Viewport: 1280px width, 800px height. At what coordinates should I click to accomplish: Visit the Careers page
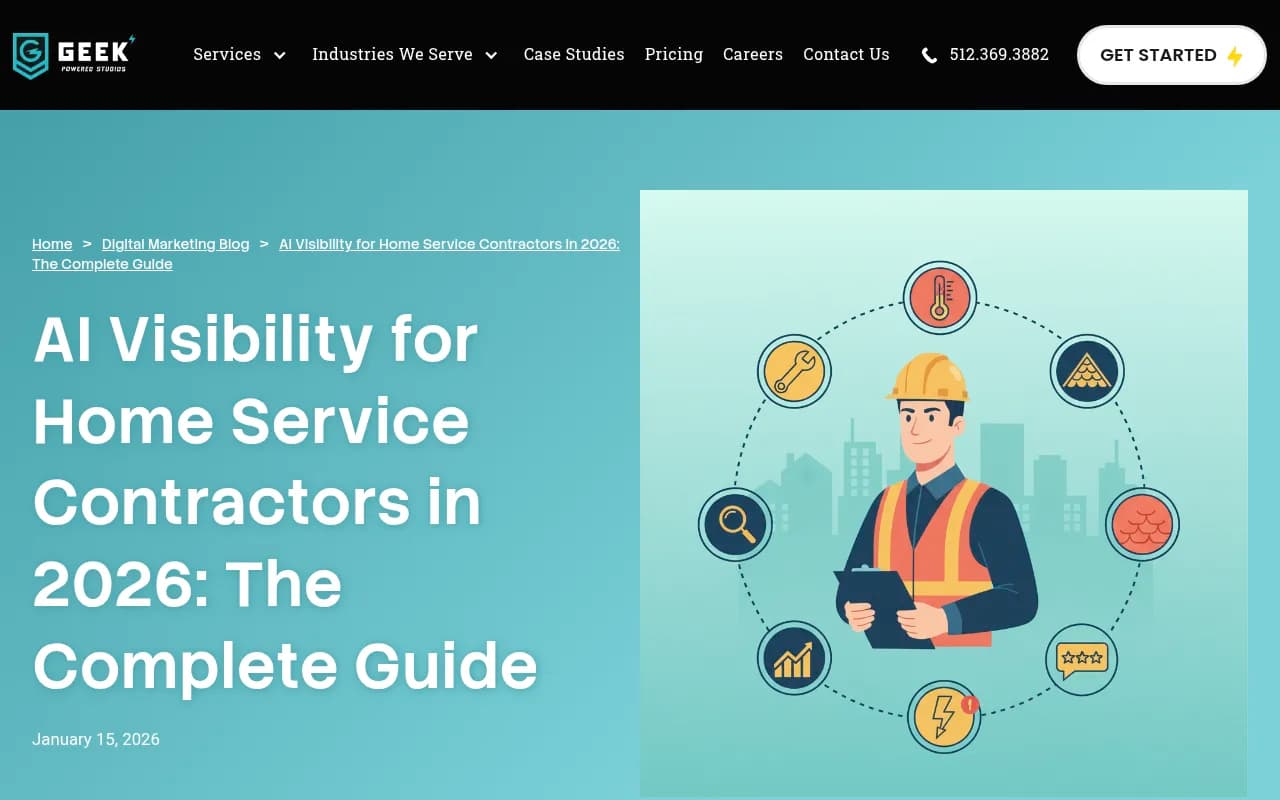click(753, 54)
